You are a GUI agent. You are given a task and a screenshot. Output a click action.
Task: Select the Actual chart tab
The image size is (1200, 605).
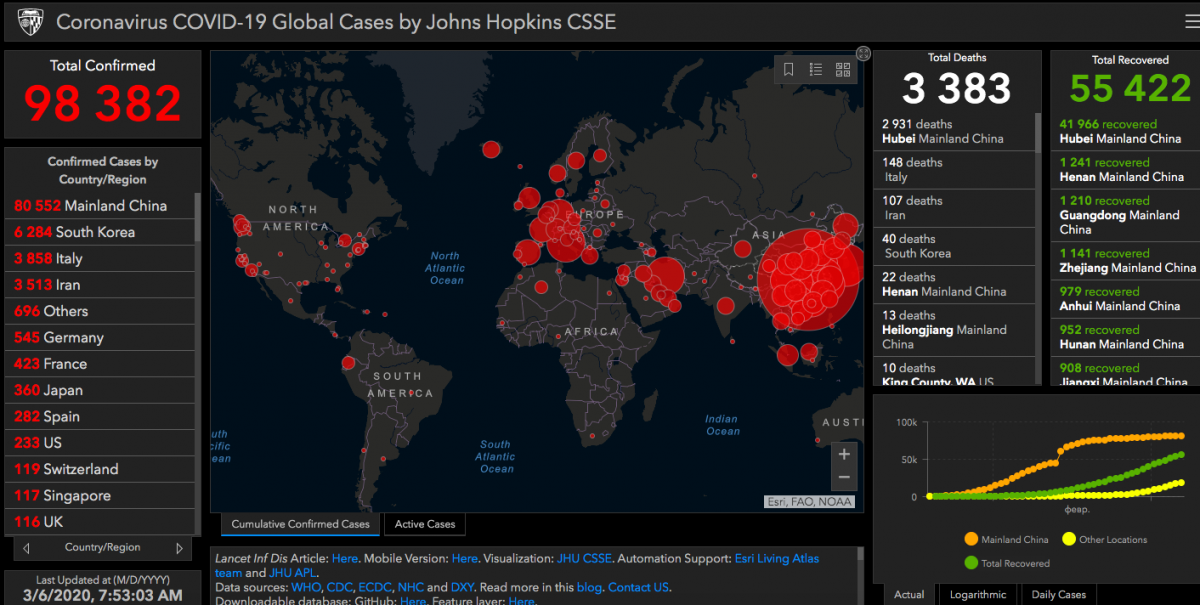tap(909, 594)
